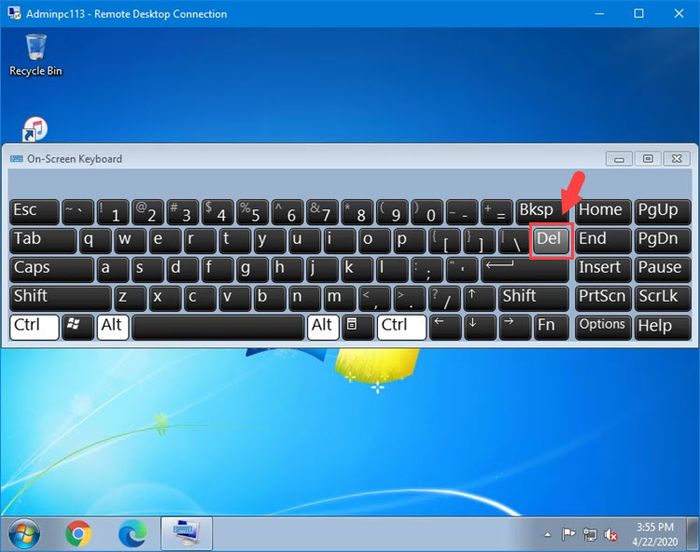Toggle the right Alt key
Viewport: 700px width, 552px height.
coord(323,327)
